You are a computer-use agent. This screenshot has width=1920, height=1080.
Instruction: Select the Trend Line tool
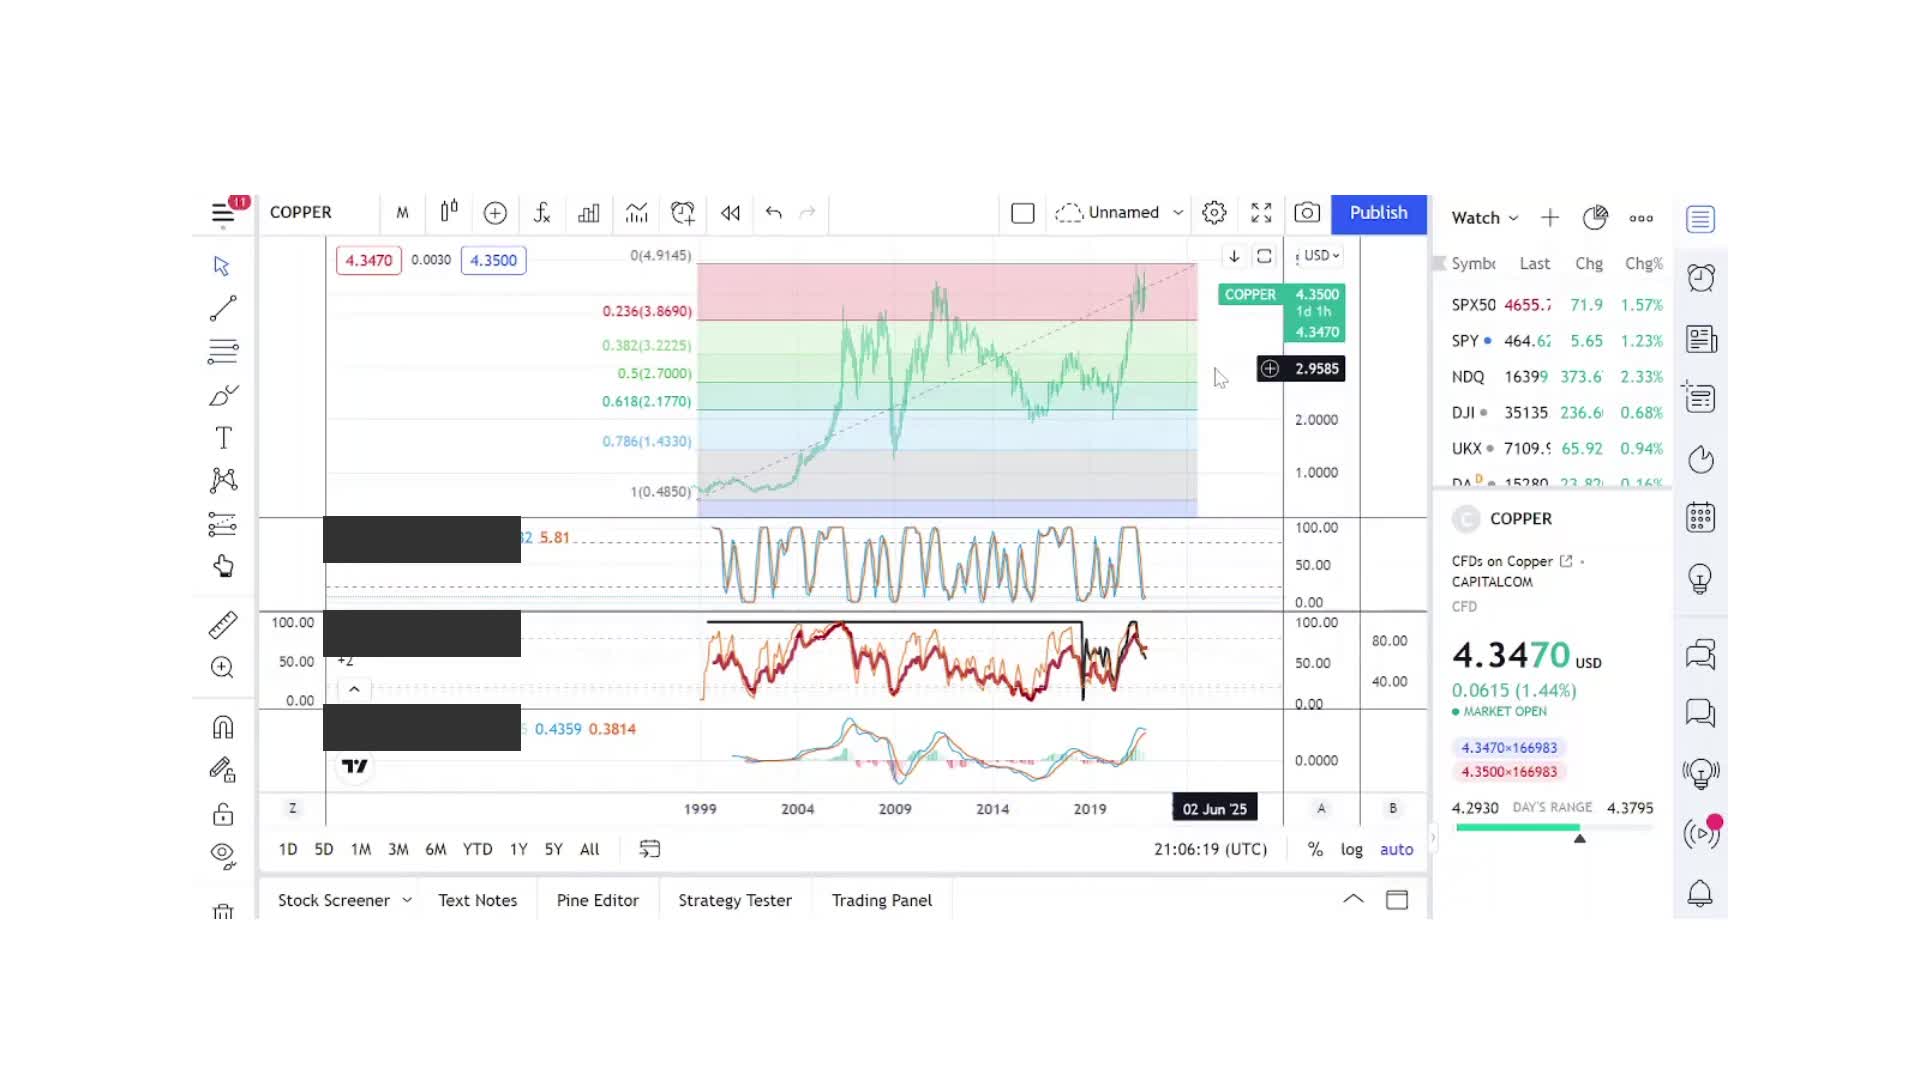pos(222,308)
